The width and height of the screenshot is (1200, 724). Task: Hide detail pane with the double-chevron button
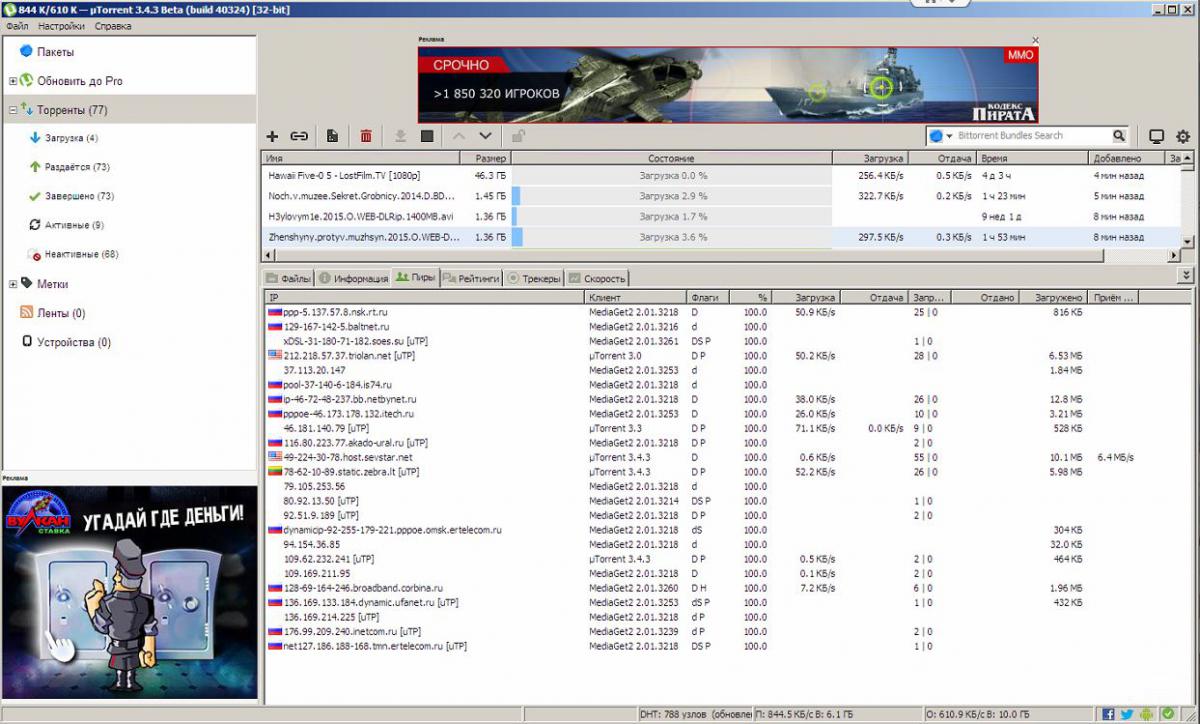(x=1186, y=275)
